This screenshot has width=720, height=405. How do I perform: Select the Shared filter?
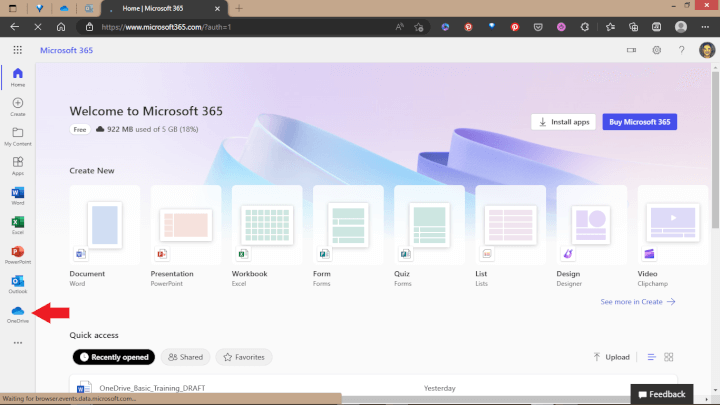pyautogui.click(x=186, y=357)
